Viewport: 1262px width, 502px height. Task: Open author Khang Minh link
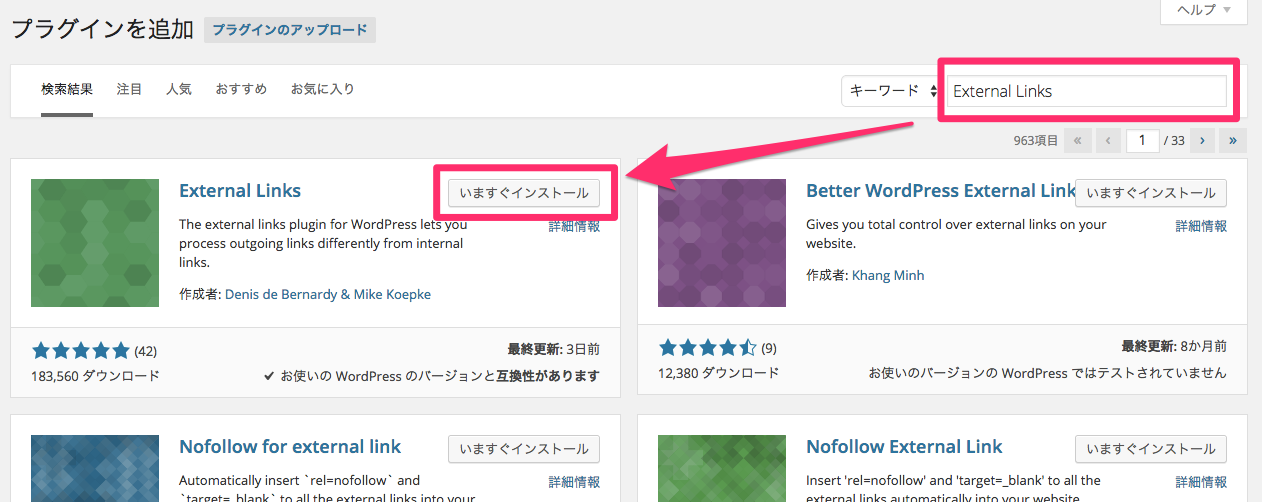pos(888,274)
